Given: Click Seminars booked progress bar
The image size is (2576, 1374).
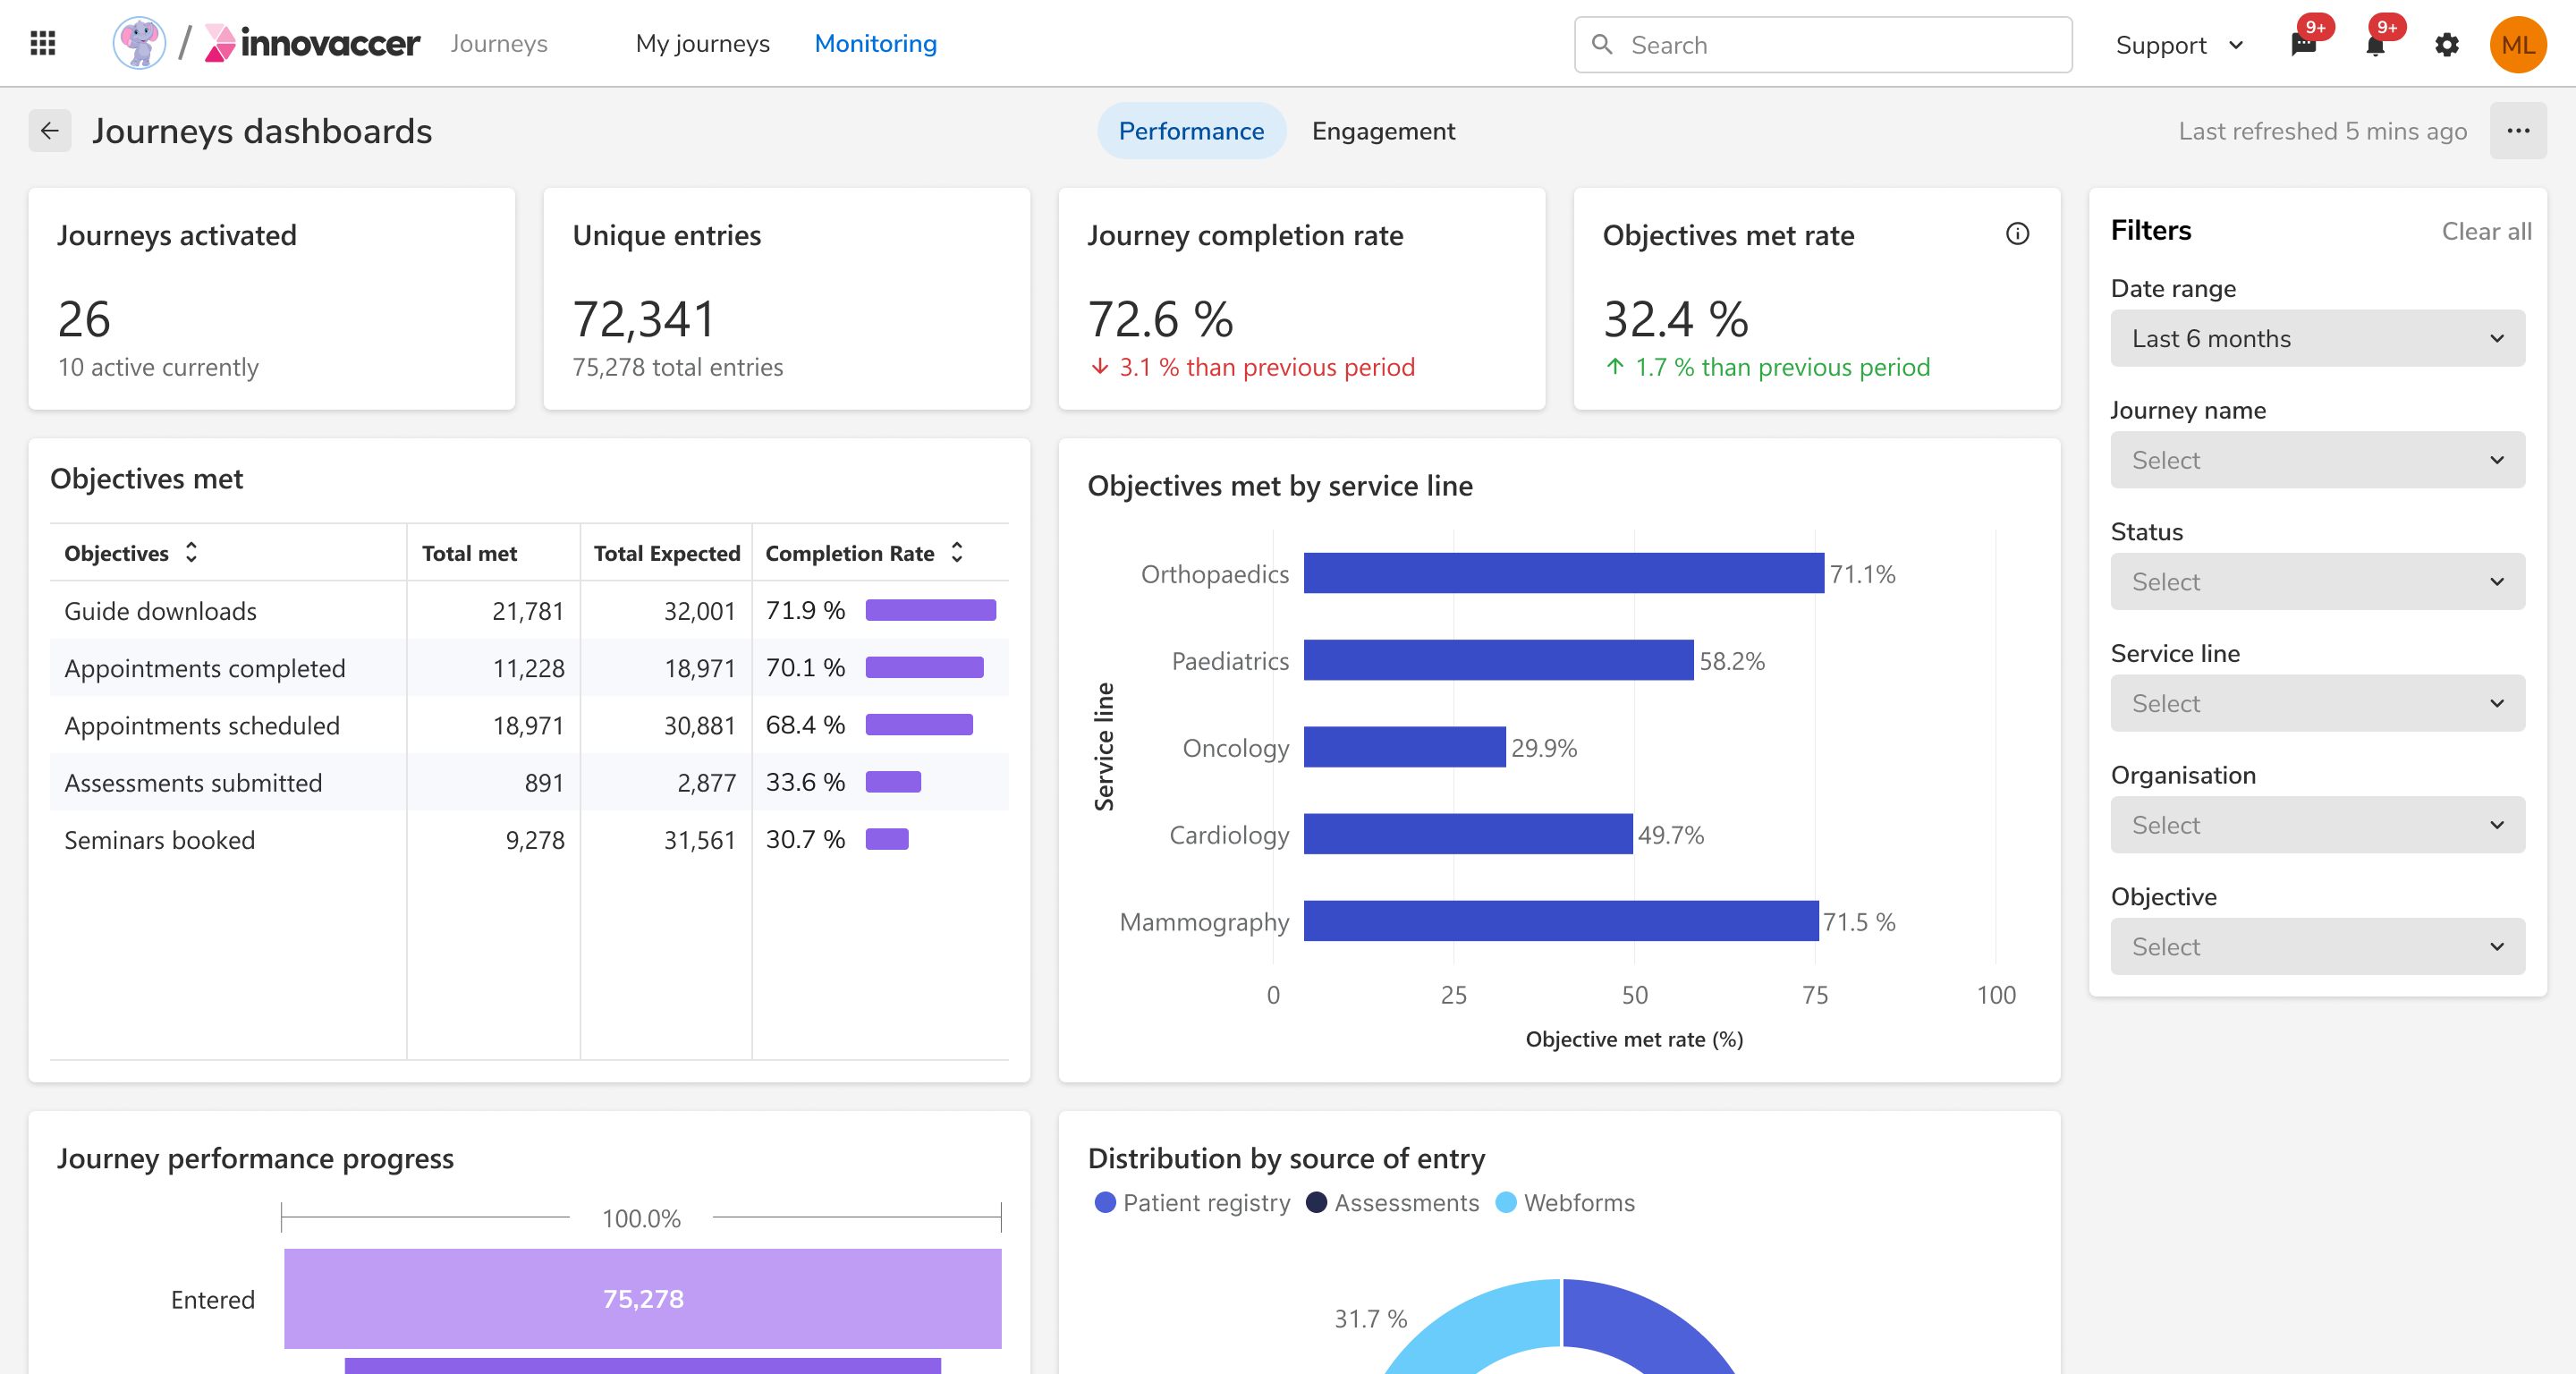Looking at the screenshot, I should pyautogui.click(x=887, y=839).
